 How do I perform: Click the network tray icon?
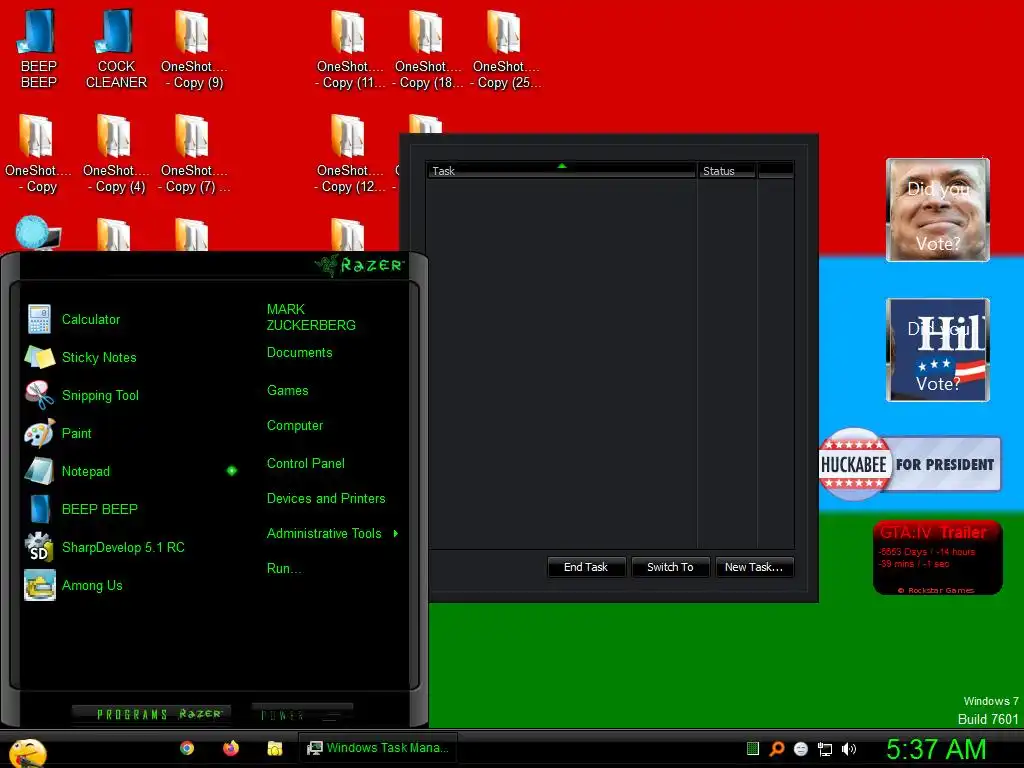(825, 749)
